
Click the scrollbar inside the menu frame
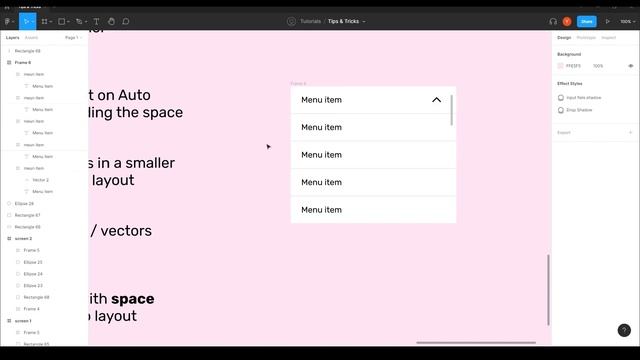451,110
